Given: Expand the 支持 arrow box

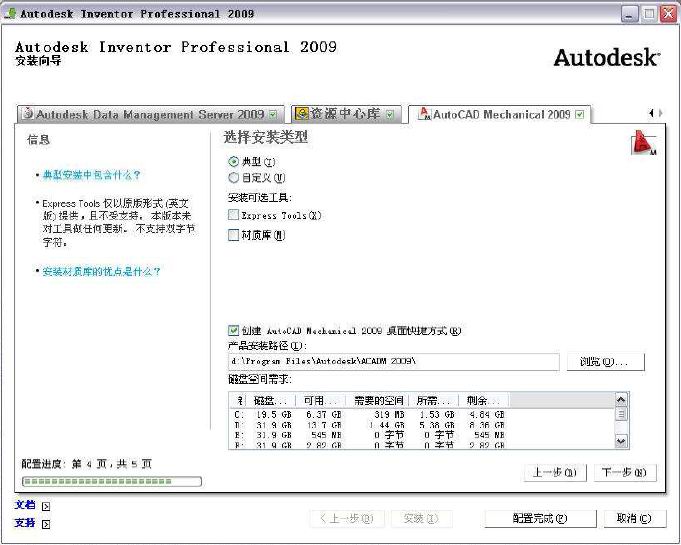Looking at the screenshot, I should tap(46, 524).
